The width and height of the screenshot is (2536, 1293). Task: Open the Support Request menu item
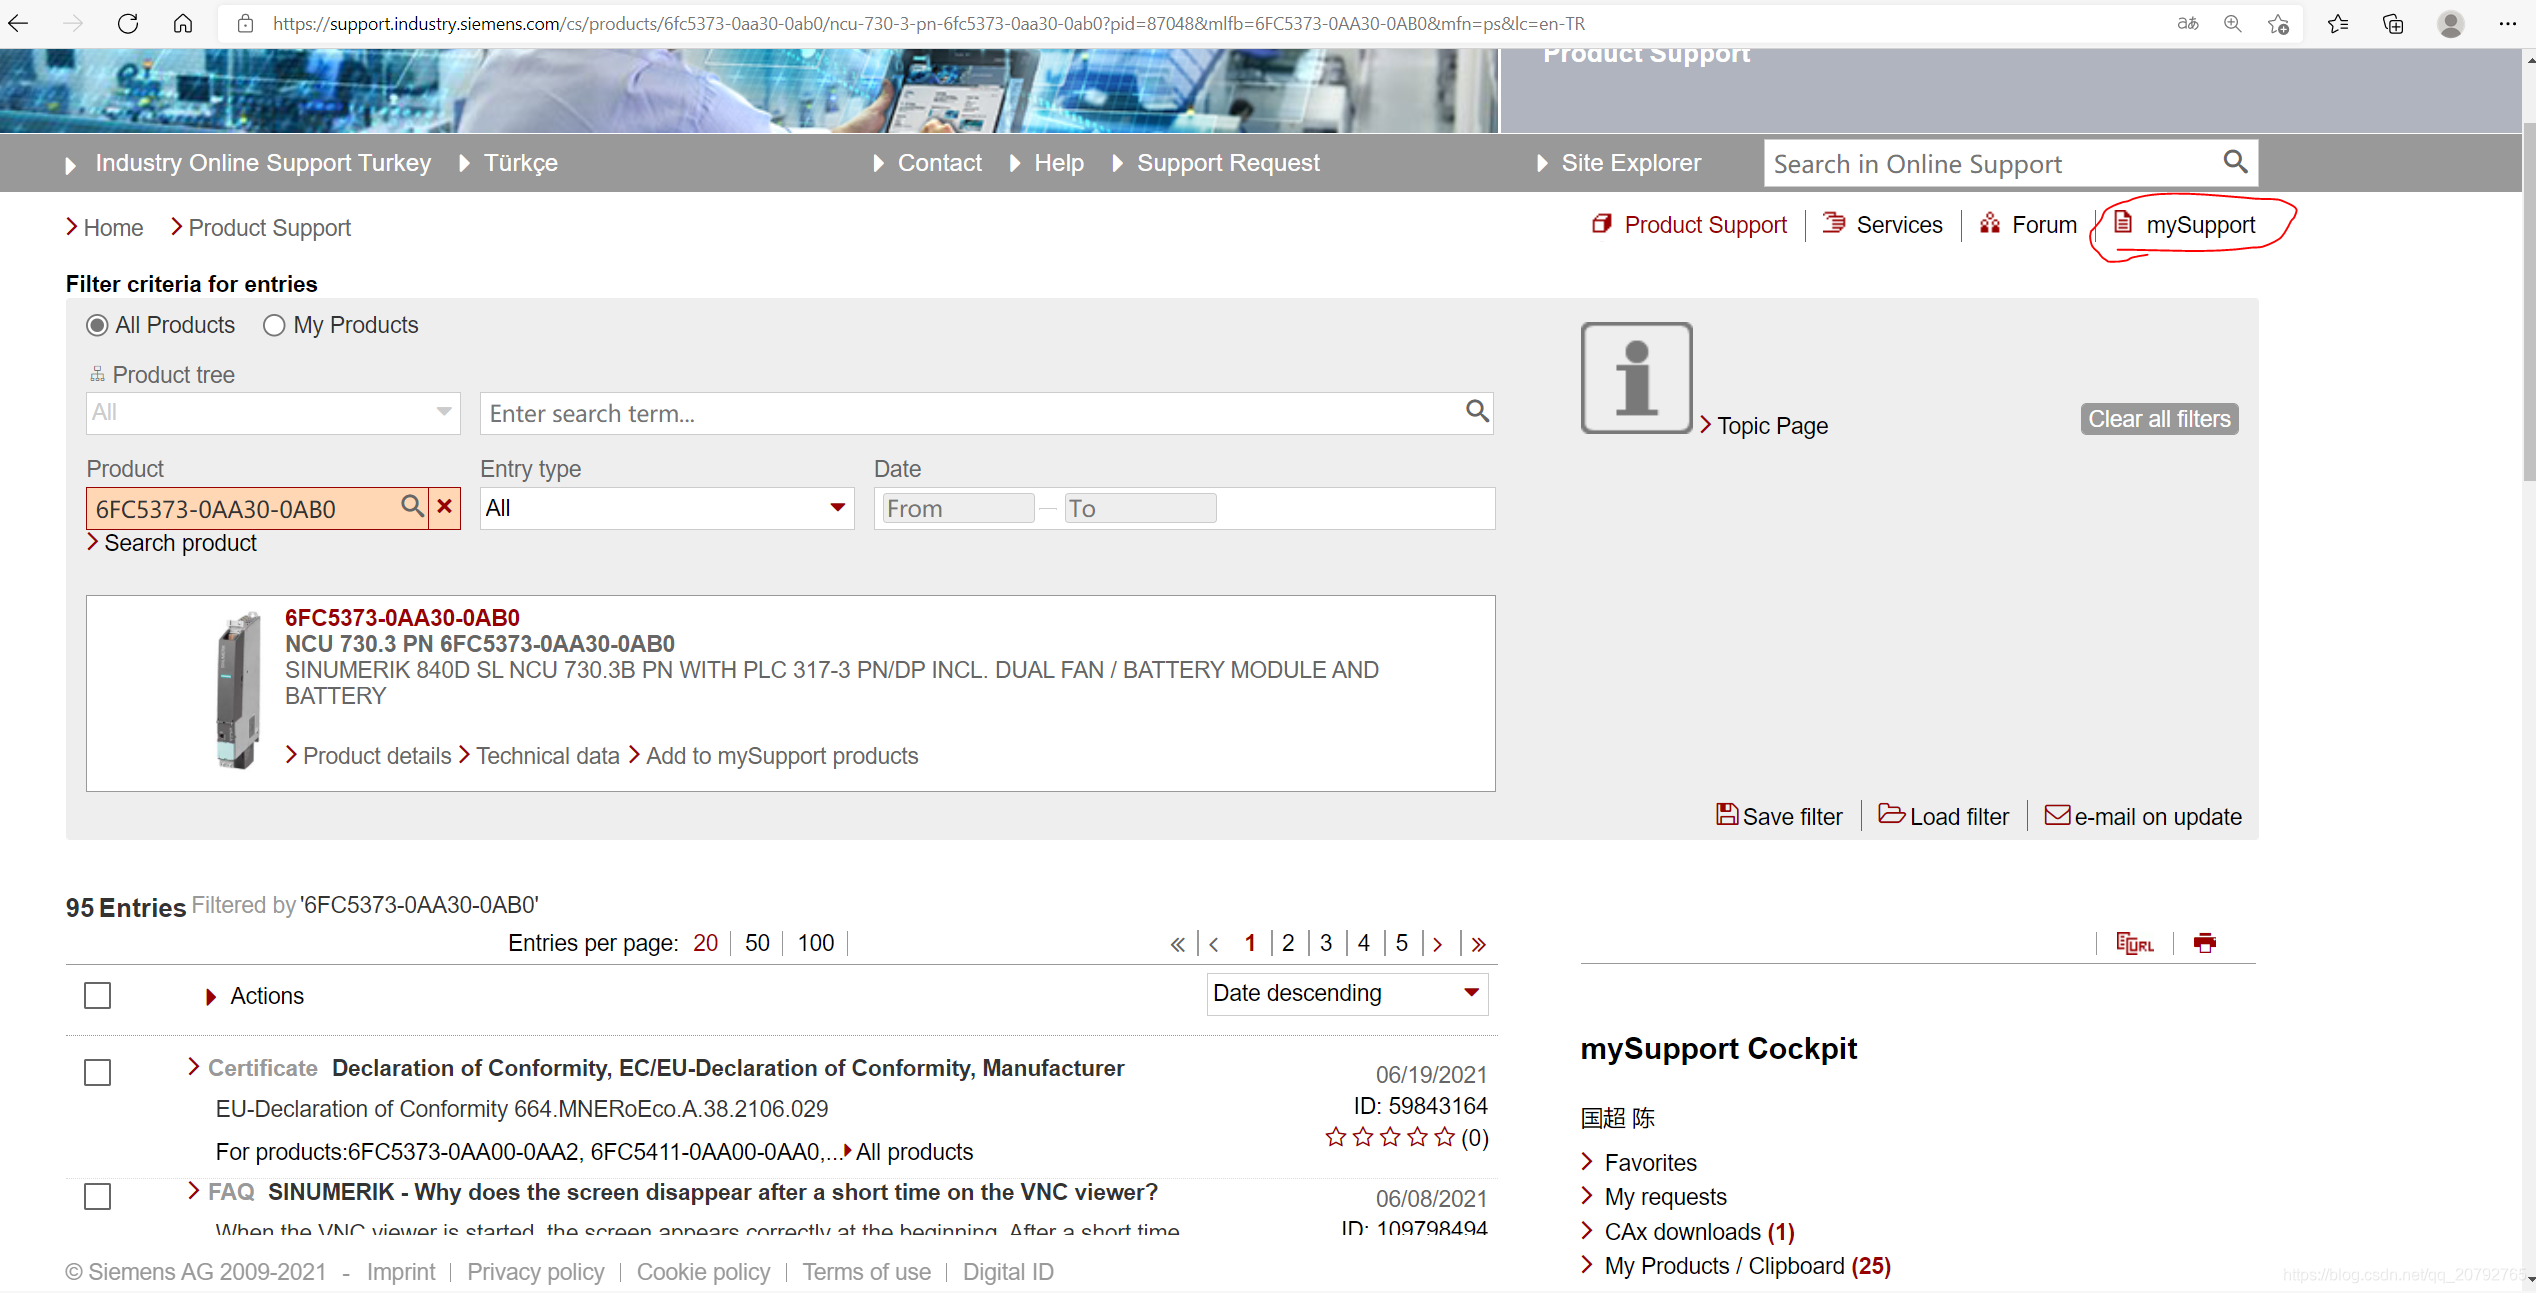pyautogui.click(x=1216, y=163)
